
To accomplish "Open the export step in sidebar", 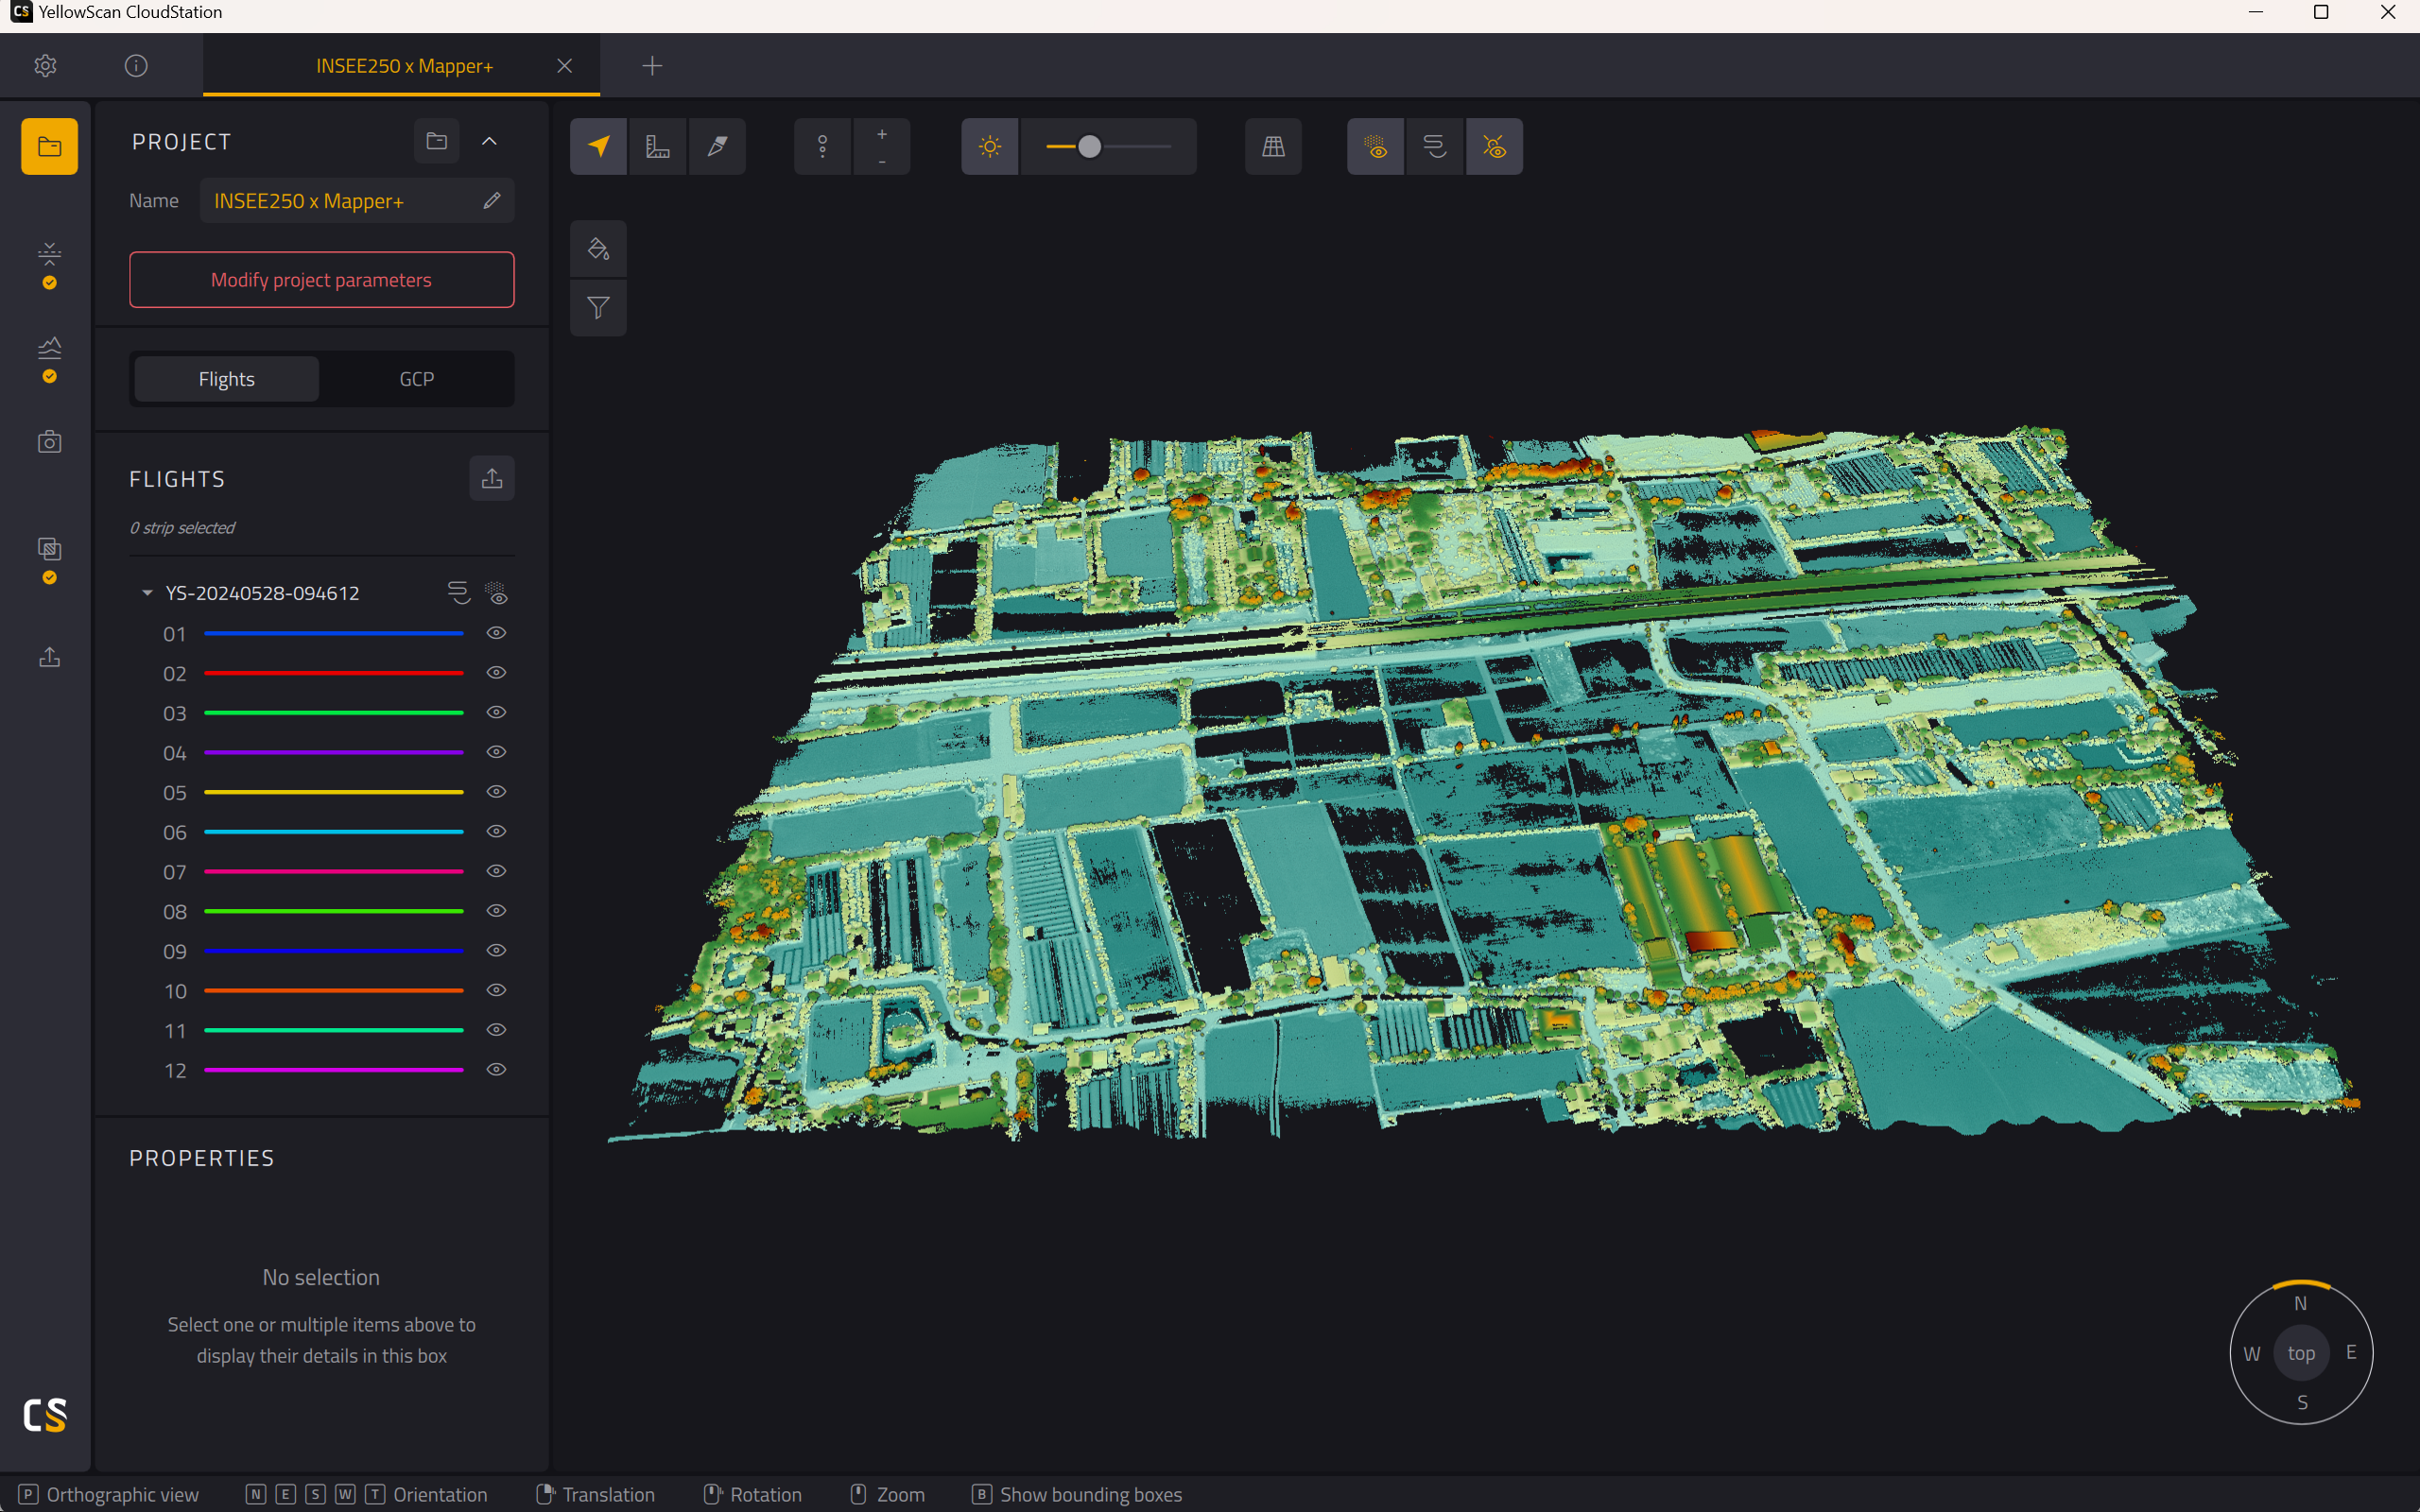I will tap(49, 657).
